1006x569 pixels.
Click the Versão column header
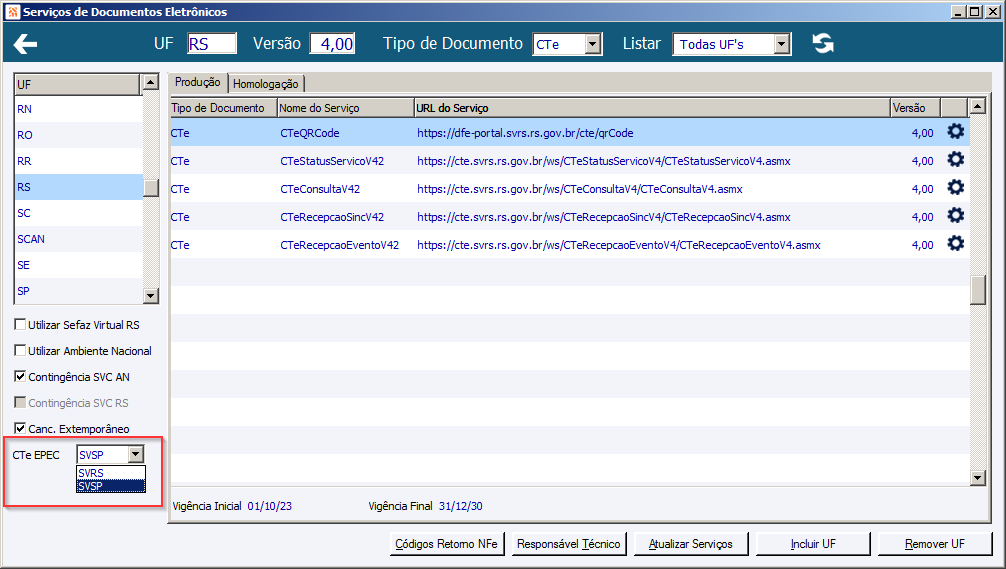point(916,108)
